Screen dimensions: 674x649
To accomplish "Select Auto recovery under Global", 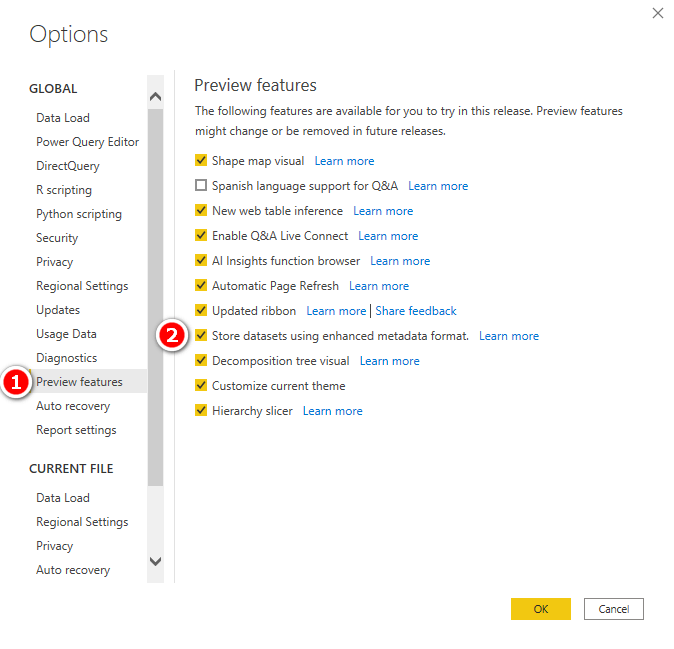I will pyautogui.click(x=73, y=406).
